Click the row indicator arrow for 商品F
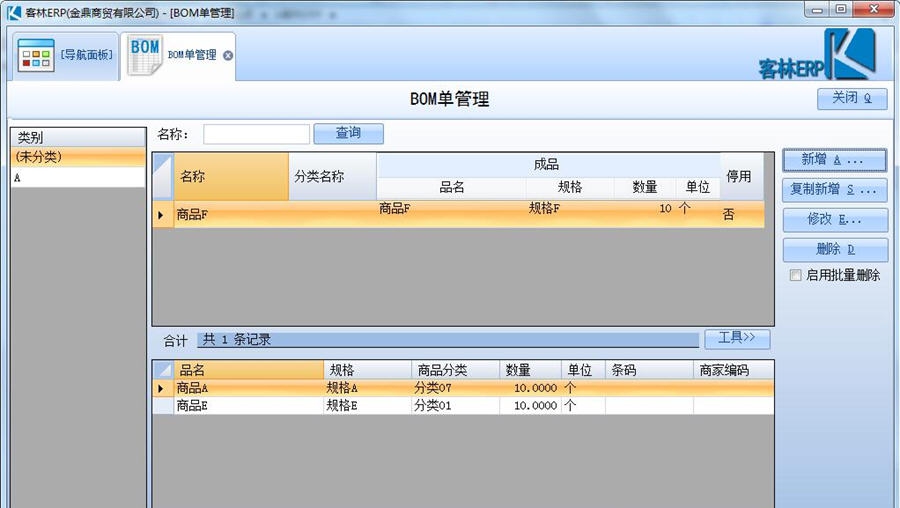This screenshot has height=508, width=900. (162, 215)
